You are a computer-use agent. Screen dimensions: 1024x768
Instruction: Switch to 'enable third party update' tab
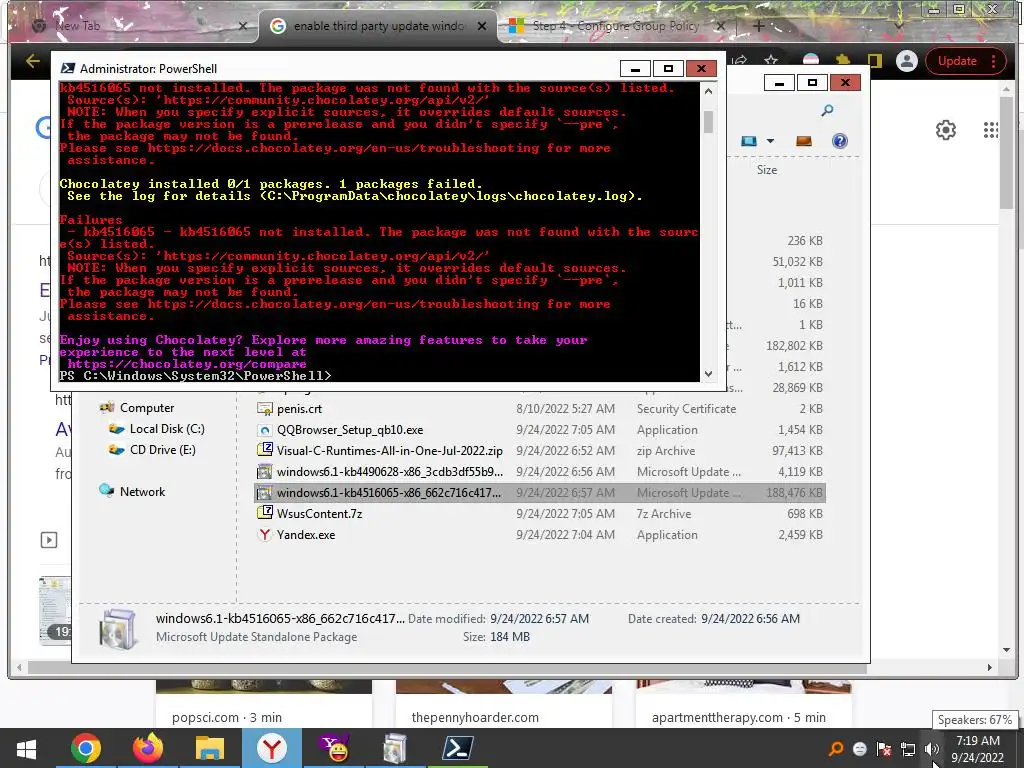click(x=379, y=26)
